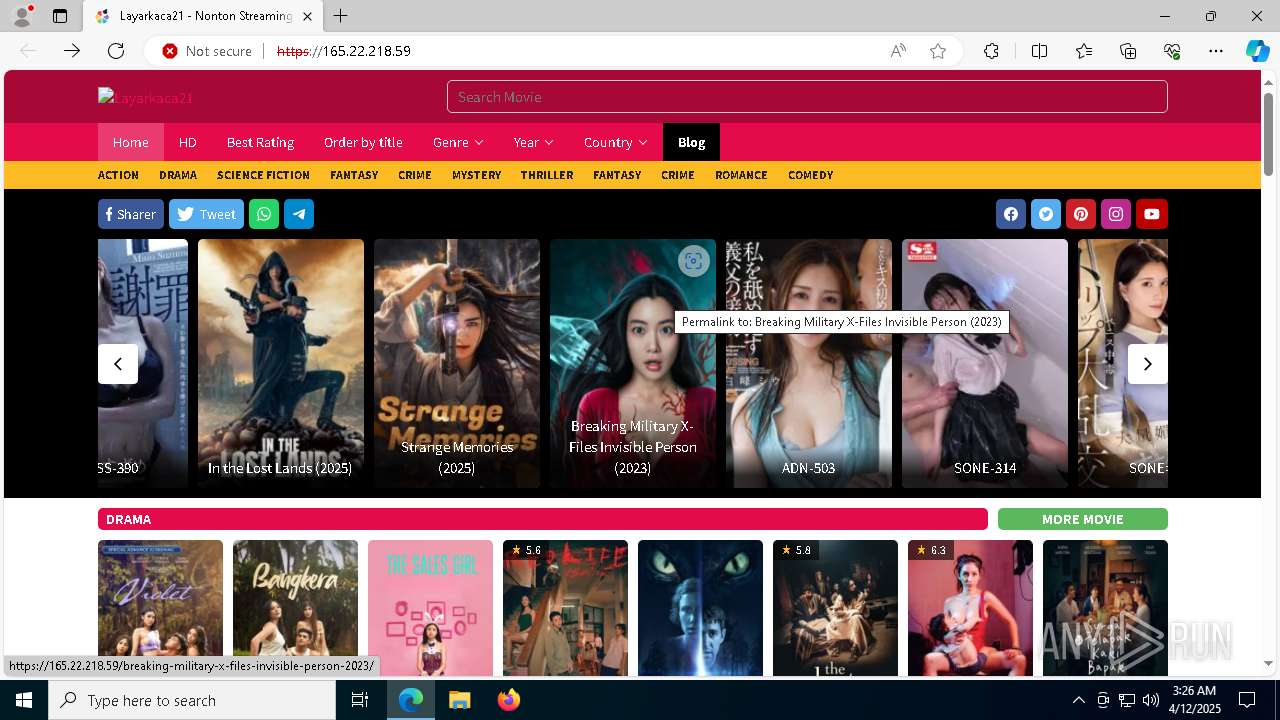
Task: Open Browser essentials icon
Action: click(1172, 51)
